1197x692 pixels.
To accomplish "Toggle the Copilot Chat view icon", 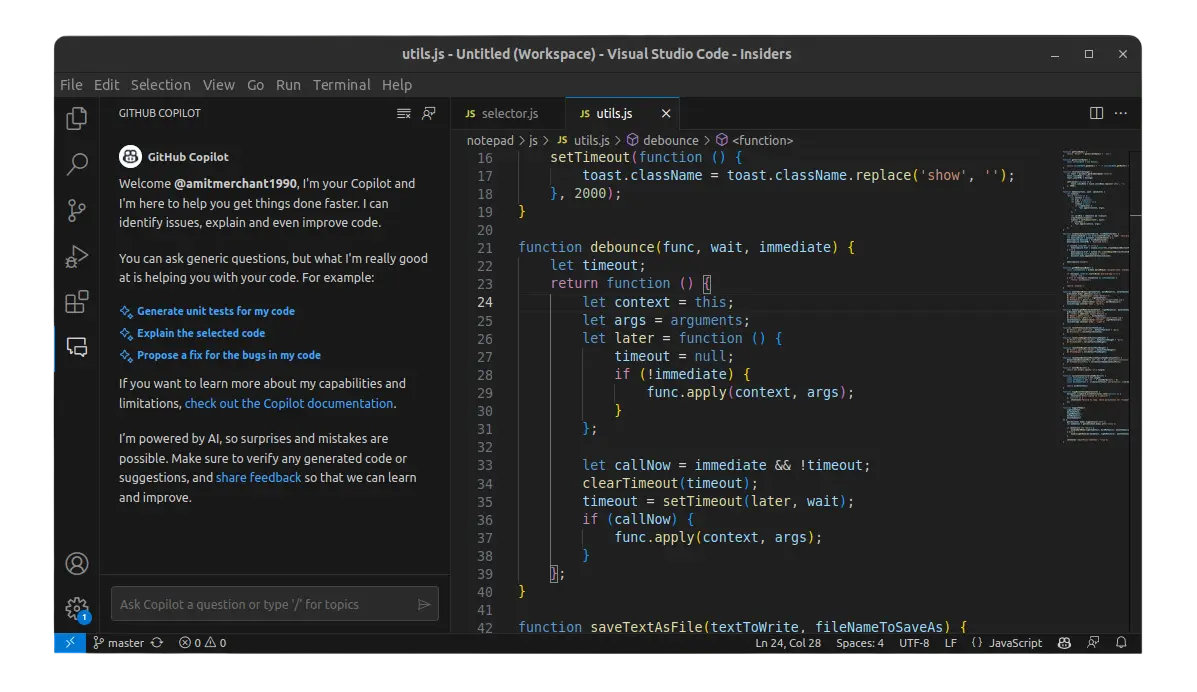I will click(x=76, y=347).
